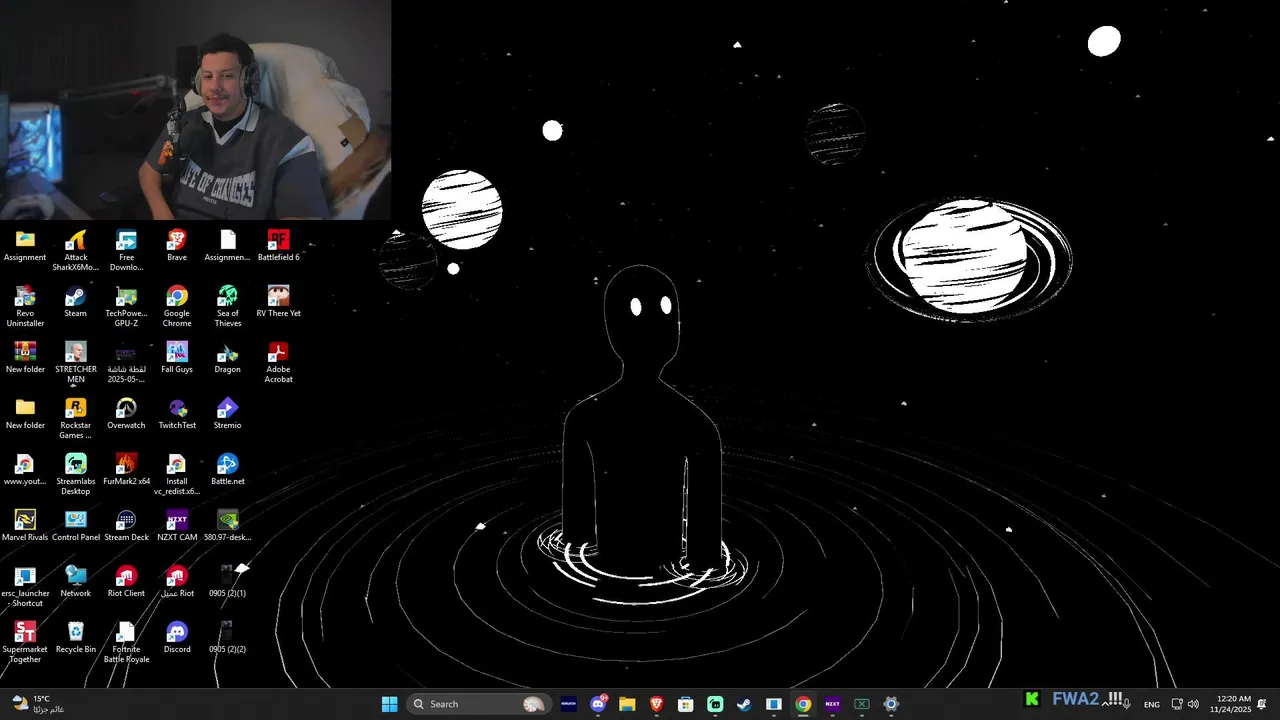Select the Marvel Rivals shortcut
The width and height of the screenshot is (1280, 720).
click(25, 526)
